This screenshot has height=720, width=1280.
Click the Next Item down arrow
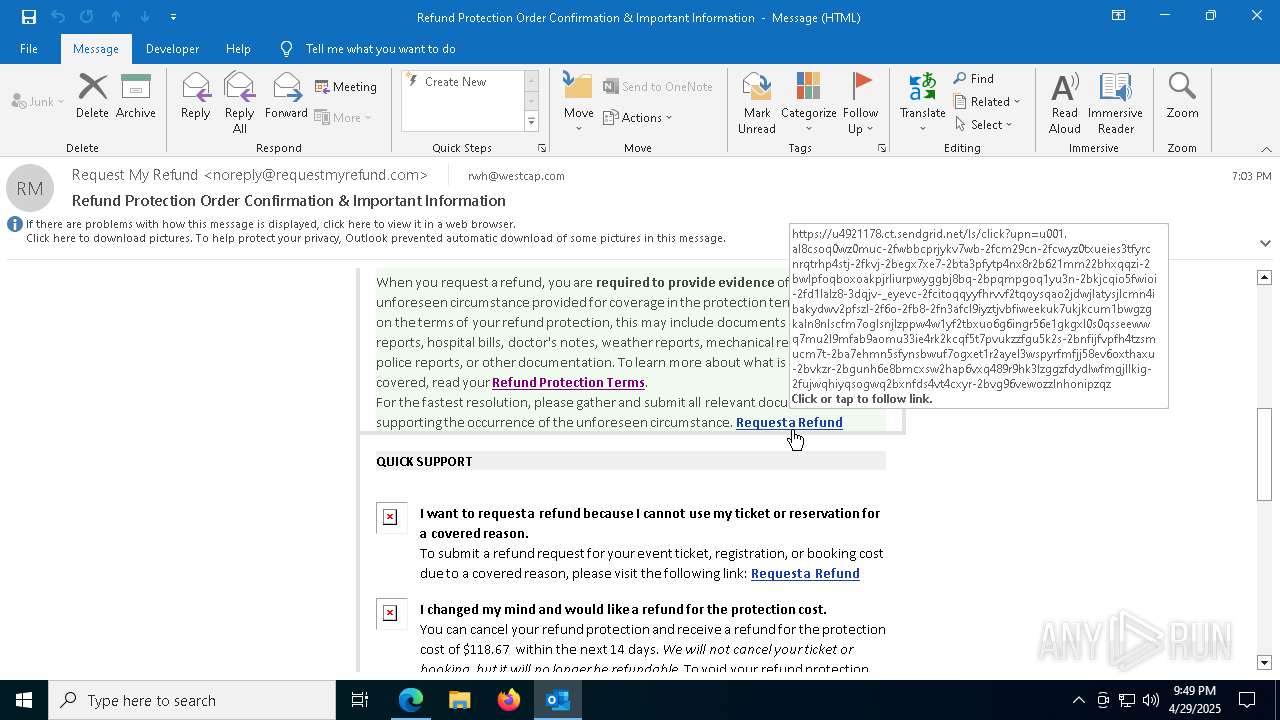(x=145, y=16)
